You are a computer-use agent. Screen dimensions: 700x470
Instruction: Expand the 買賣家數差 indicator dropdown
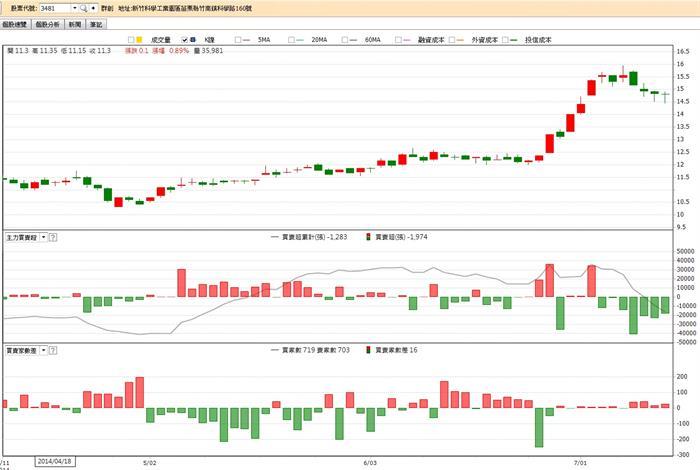click(42, 351)
